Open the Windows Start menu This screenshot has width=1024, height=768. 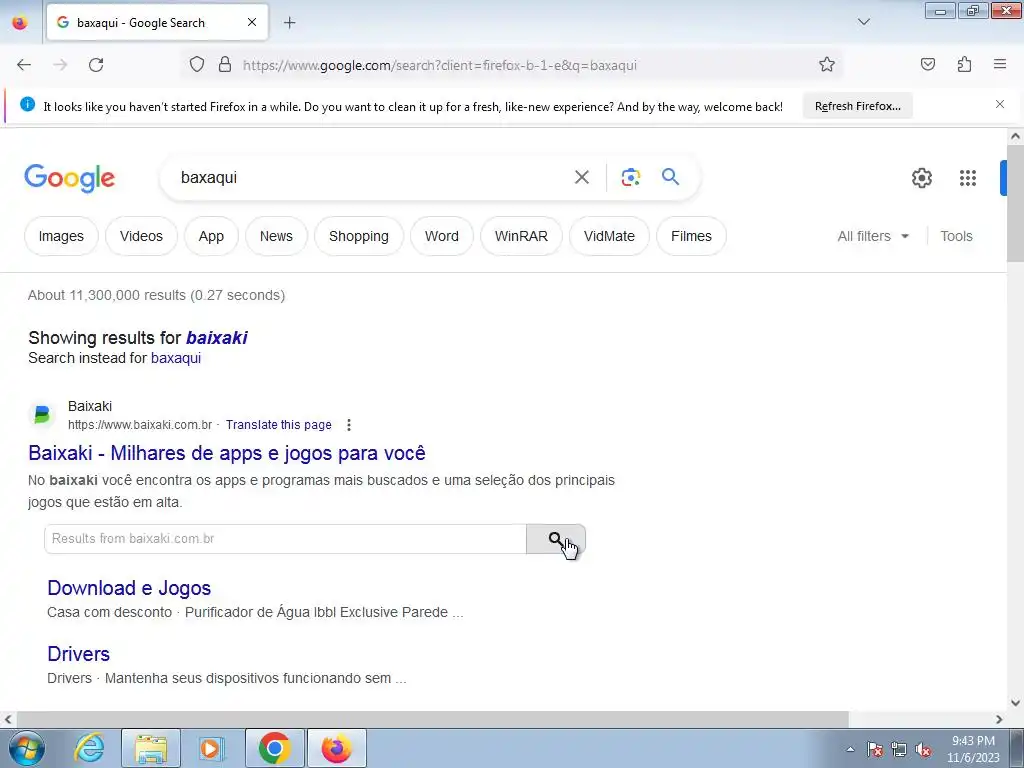27,748
